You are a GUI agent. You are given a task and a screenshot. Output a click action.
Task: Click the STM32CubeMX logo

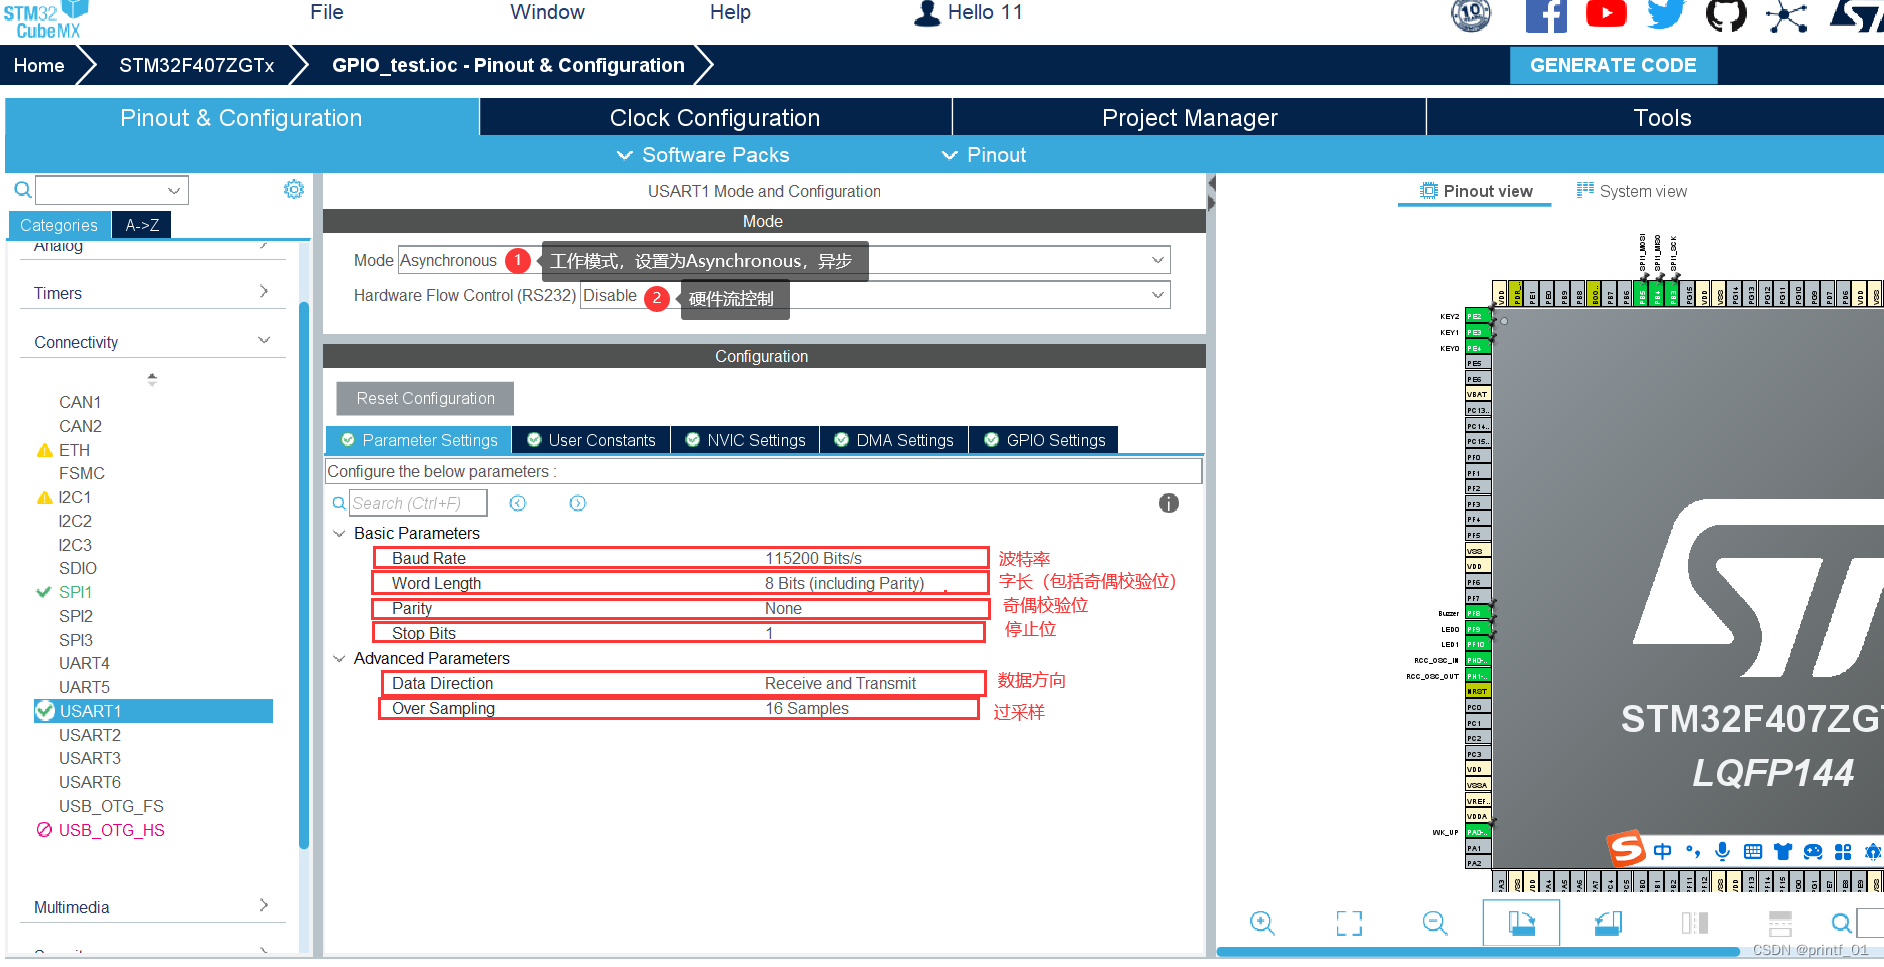coord(46,20)
